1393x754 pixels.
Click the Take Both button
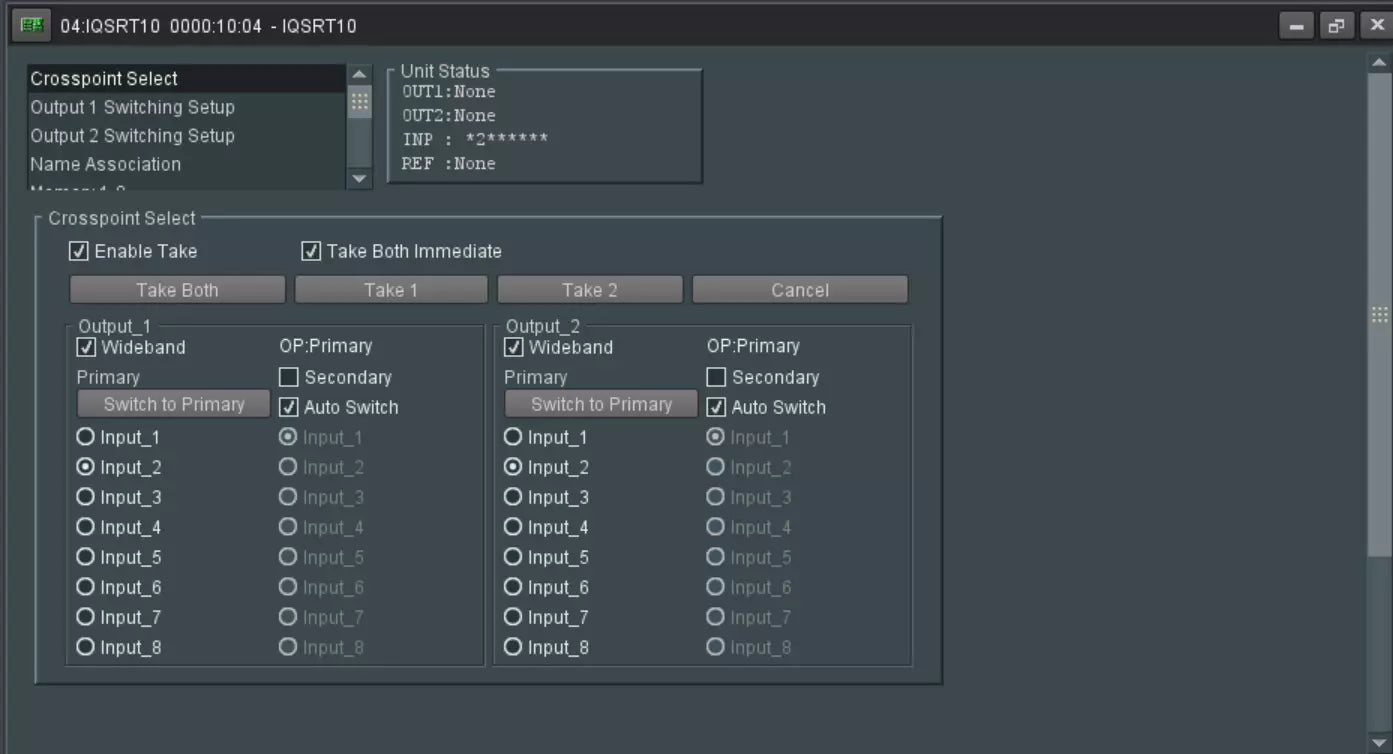point(177,290)
